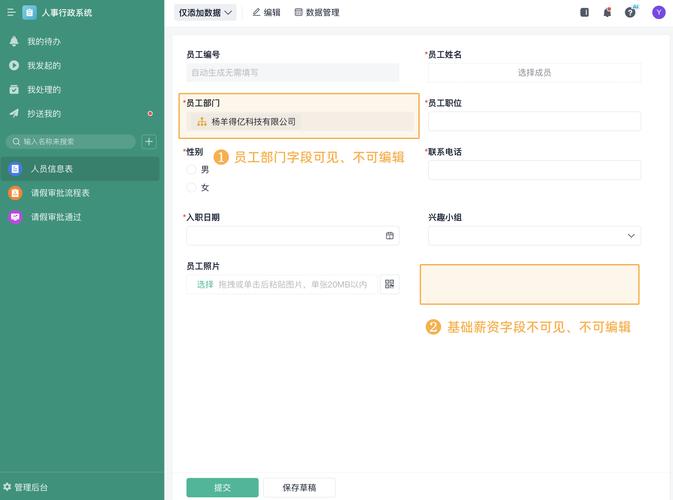Click the 编辑 pencil icon

(256, 12)
